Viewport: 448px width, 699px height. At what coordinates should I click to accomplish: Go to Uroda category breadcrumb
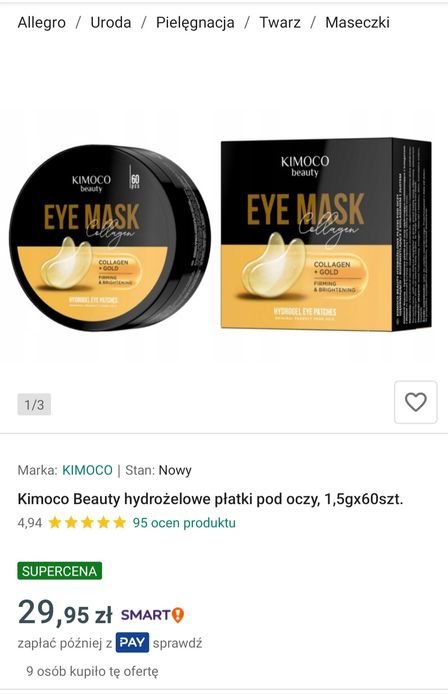tap(111, 22)
